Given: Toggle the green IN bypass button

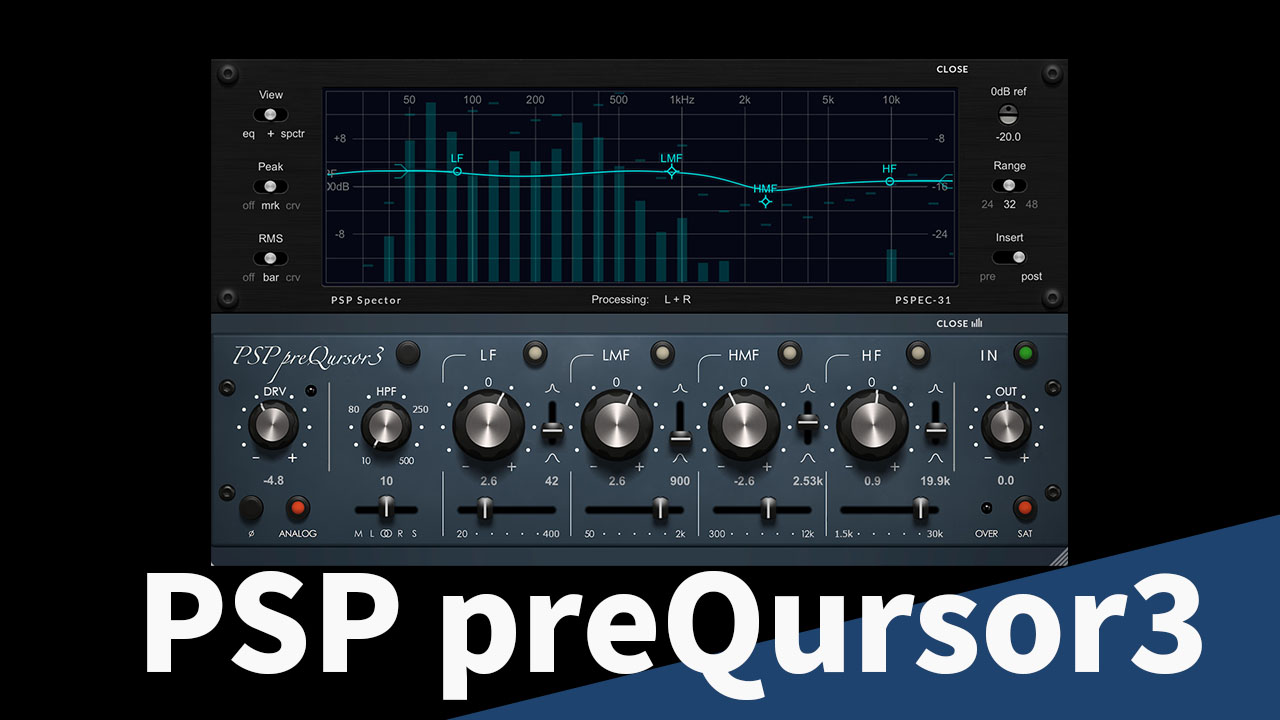Looking at the screenshot, I should click(x=1024, y=353).
